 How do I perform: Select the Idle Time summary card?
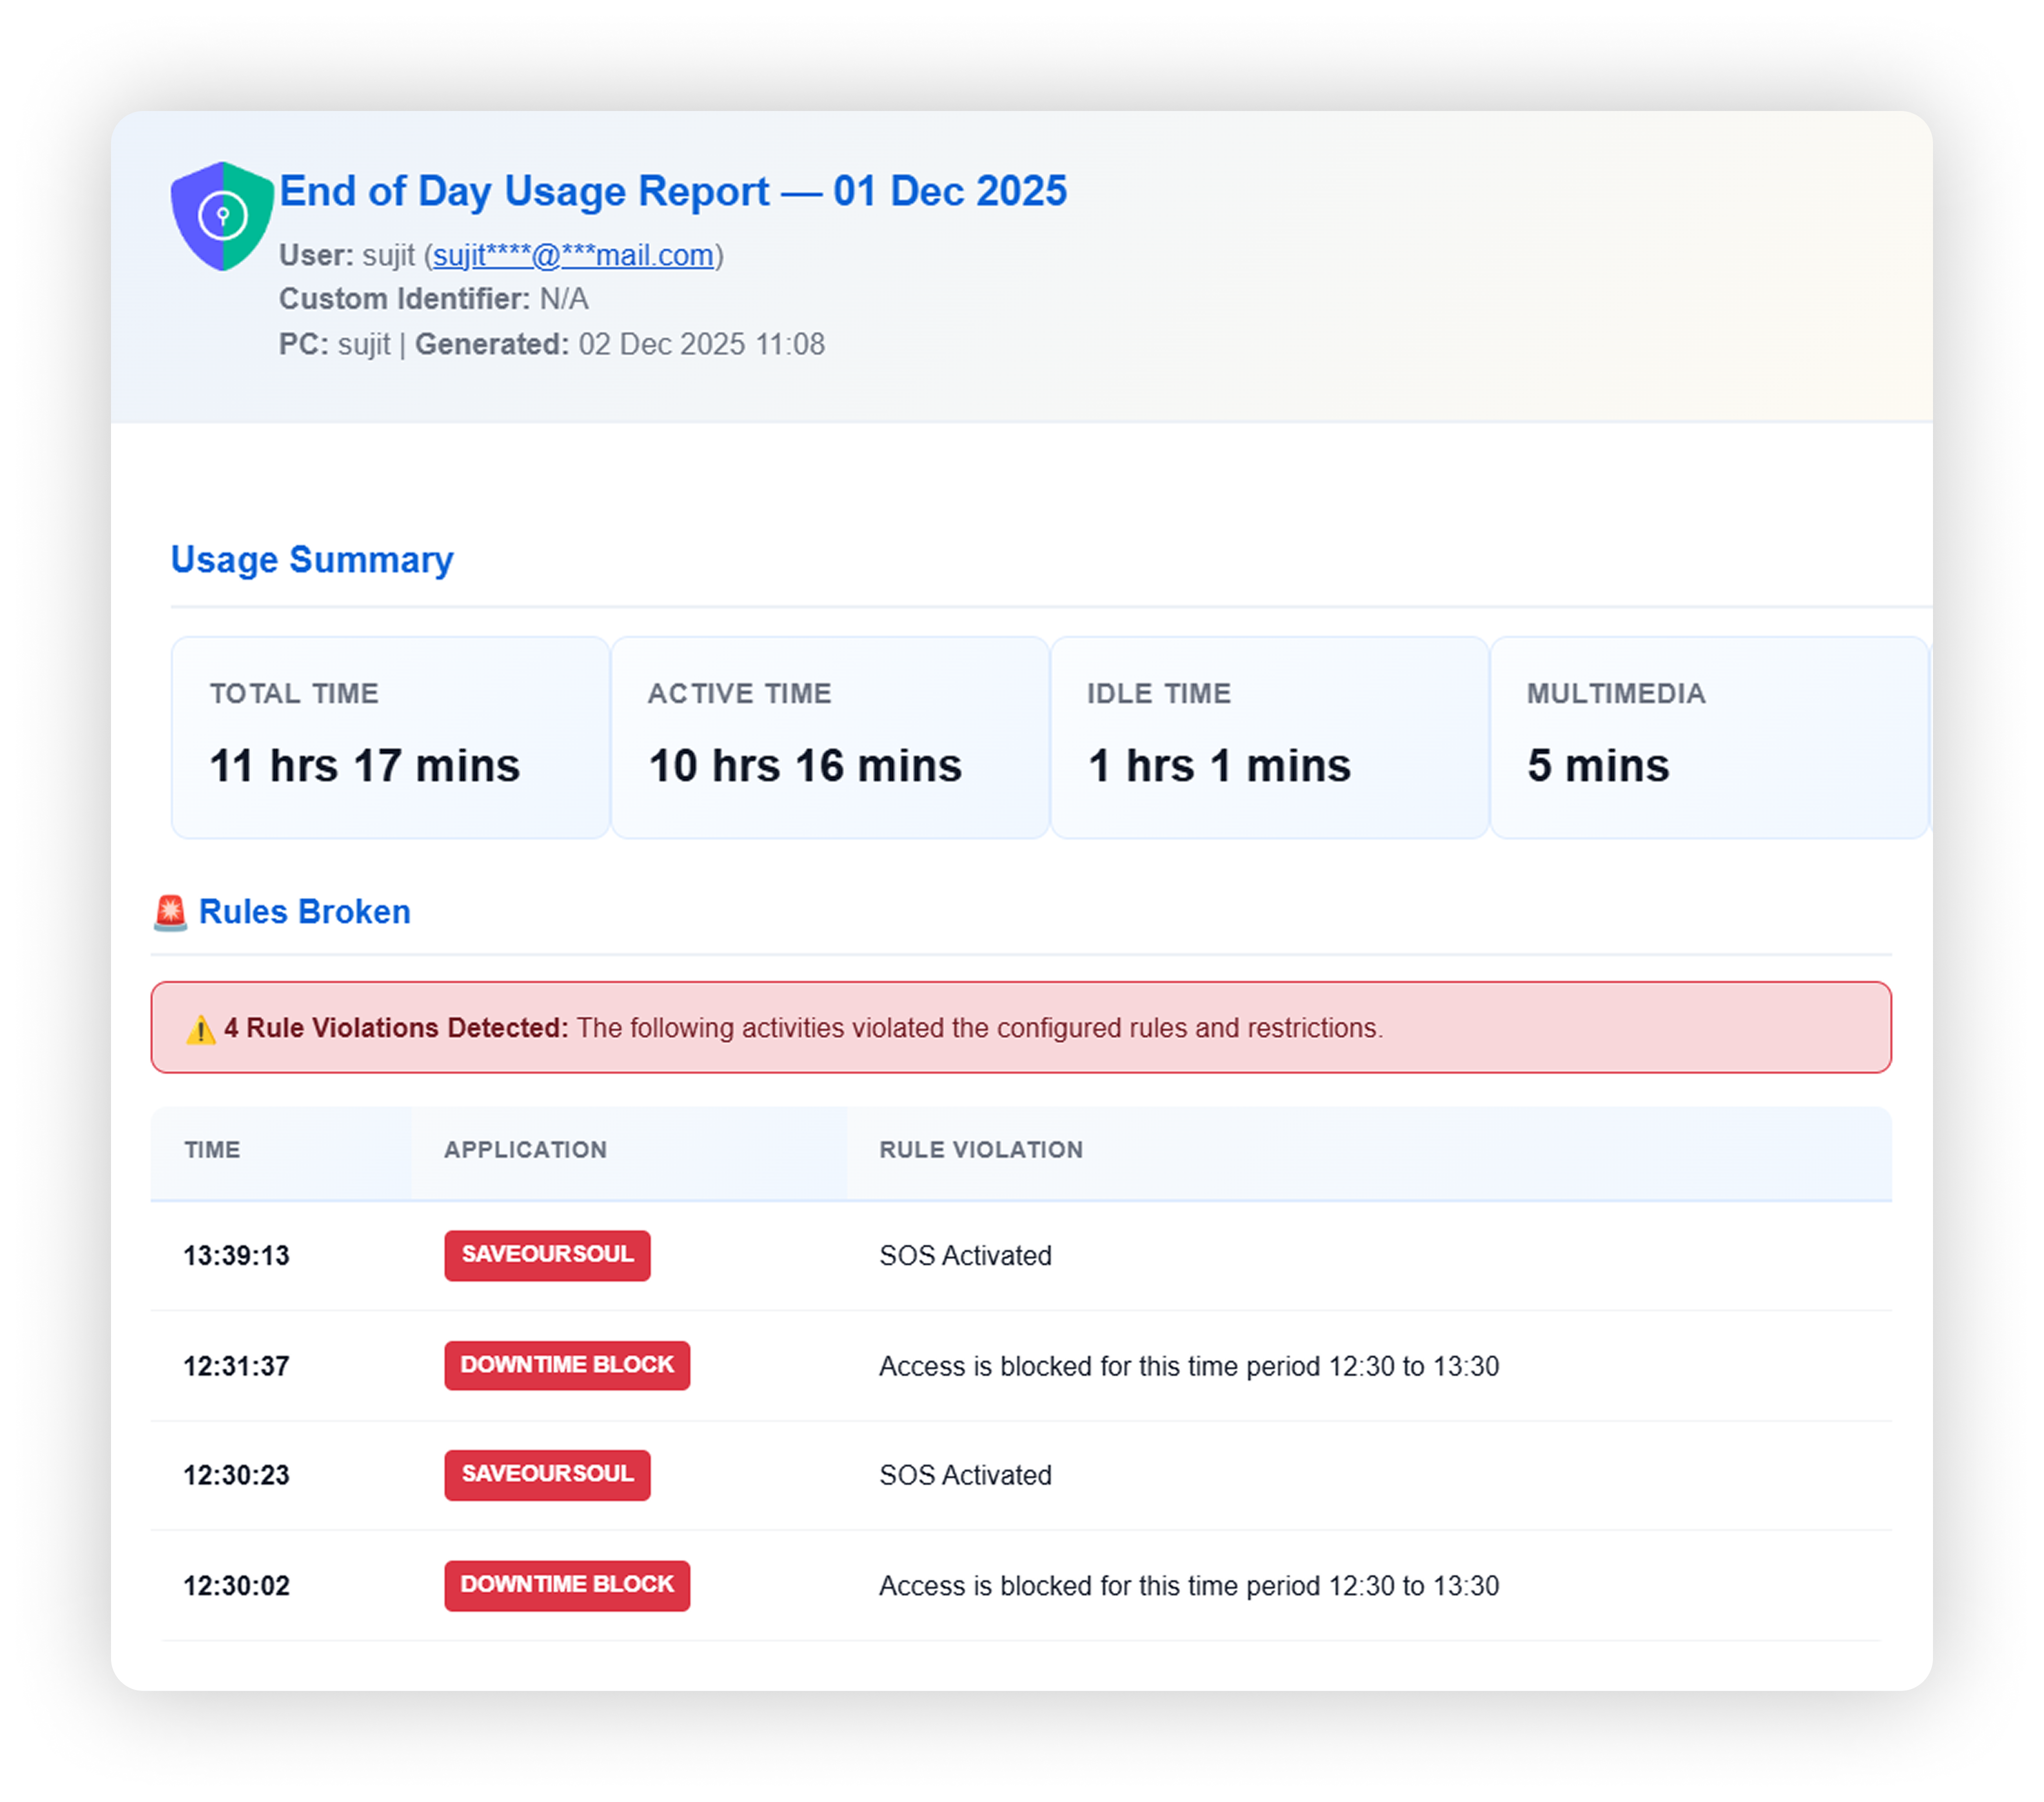point(1269,737)
